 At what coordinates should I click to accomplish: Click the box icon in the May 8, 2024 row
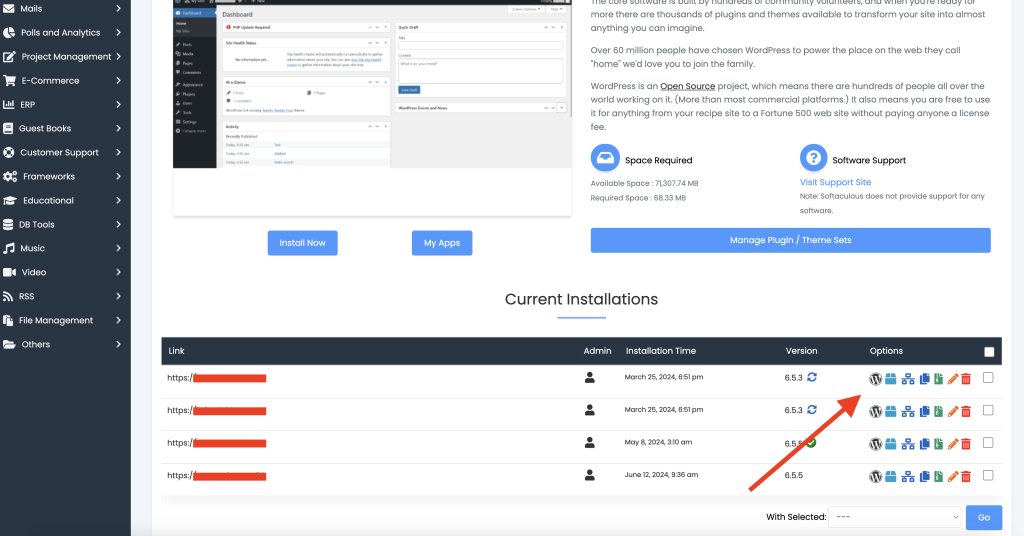891,444
